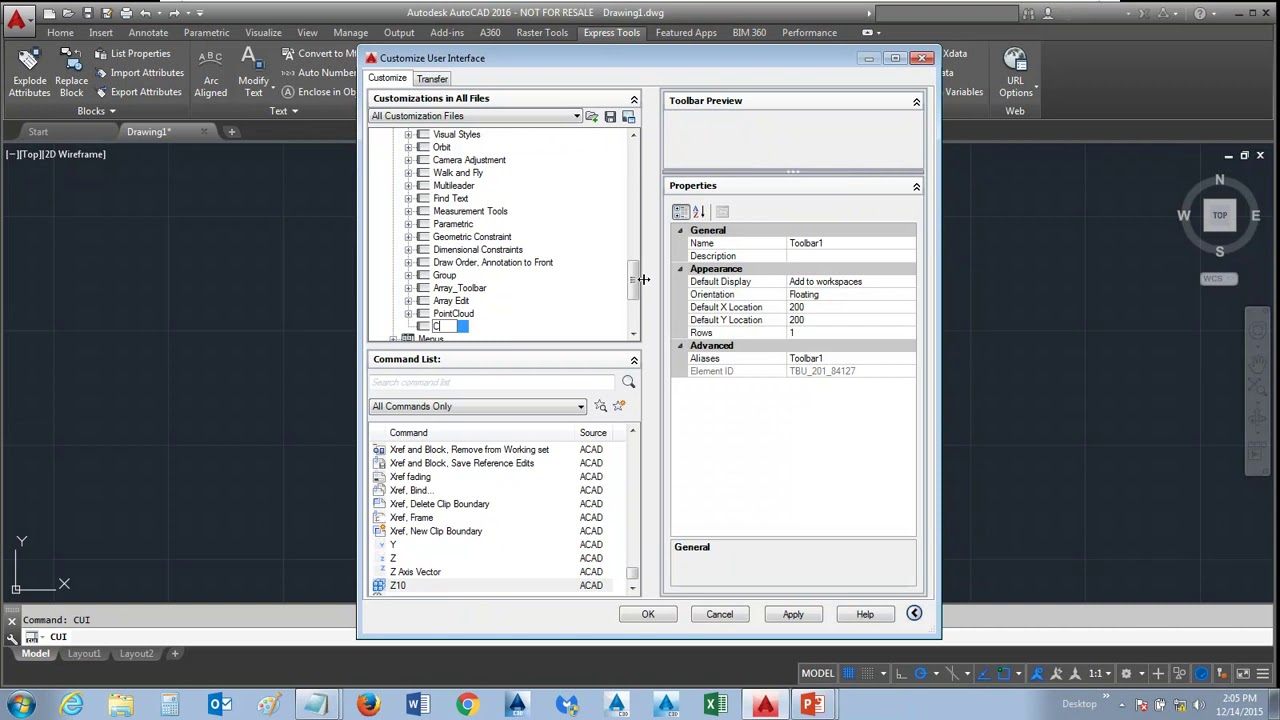The height and width of the screenshot is (720, 1280).
Task: Click the Help button
Action: pyautogui.click(x=865, y=614)
